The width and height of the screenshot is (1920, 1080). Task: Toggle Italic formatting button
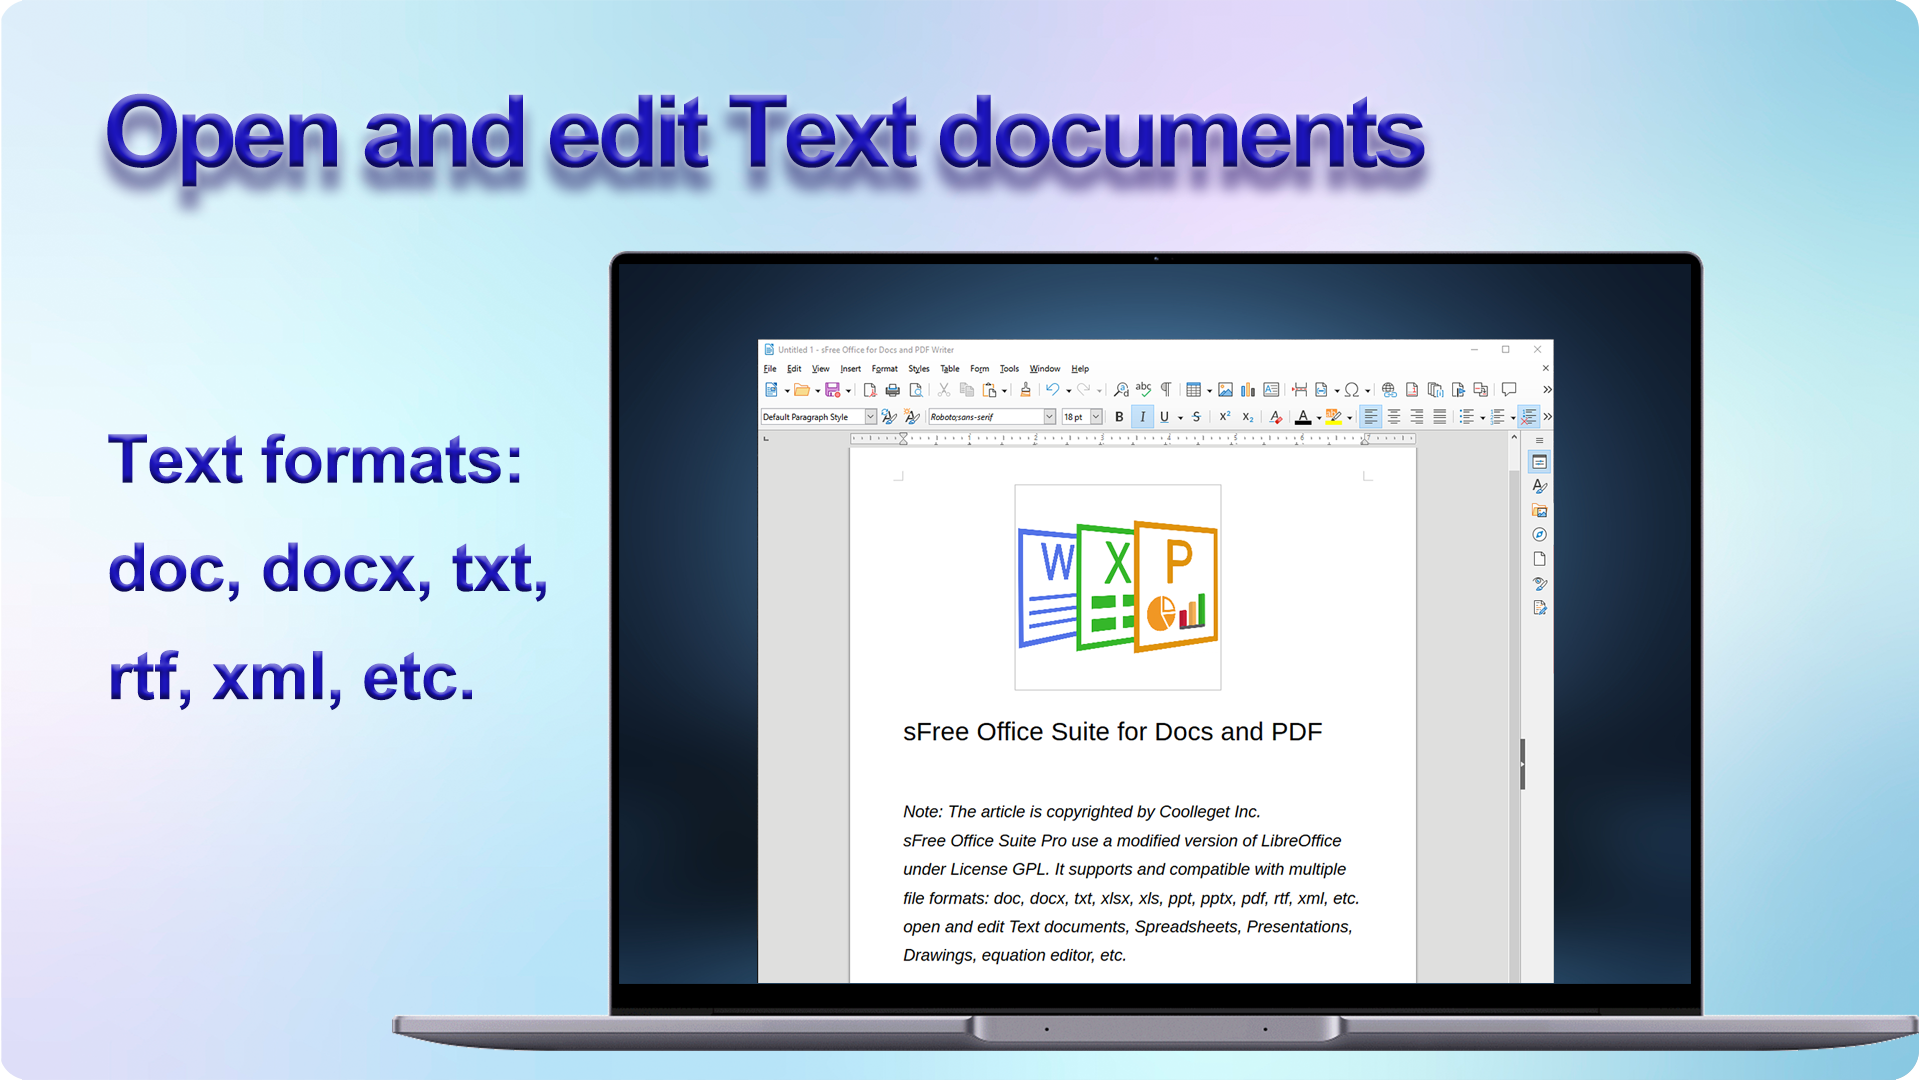point(1142,417)
